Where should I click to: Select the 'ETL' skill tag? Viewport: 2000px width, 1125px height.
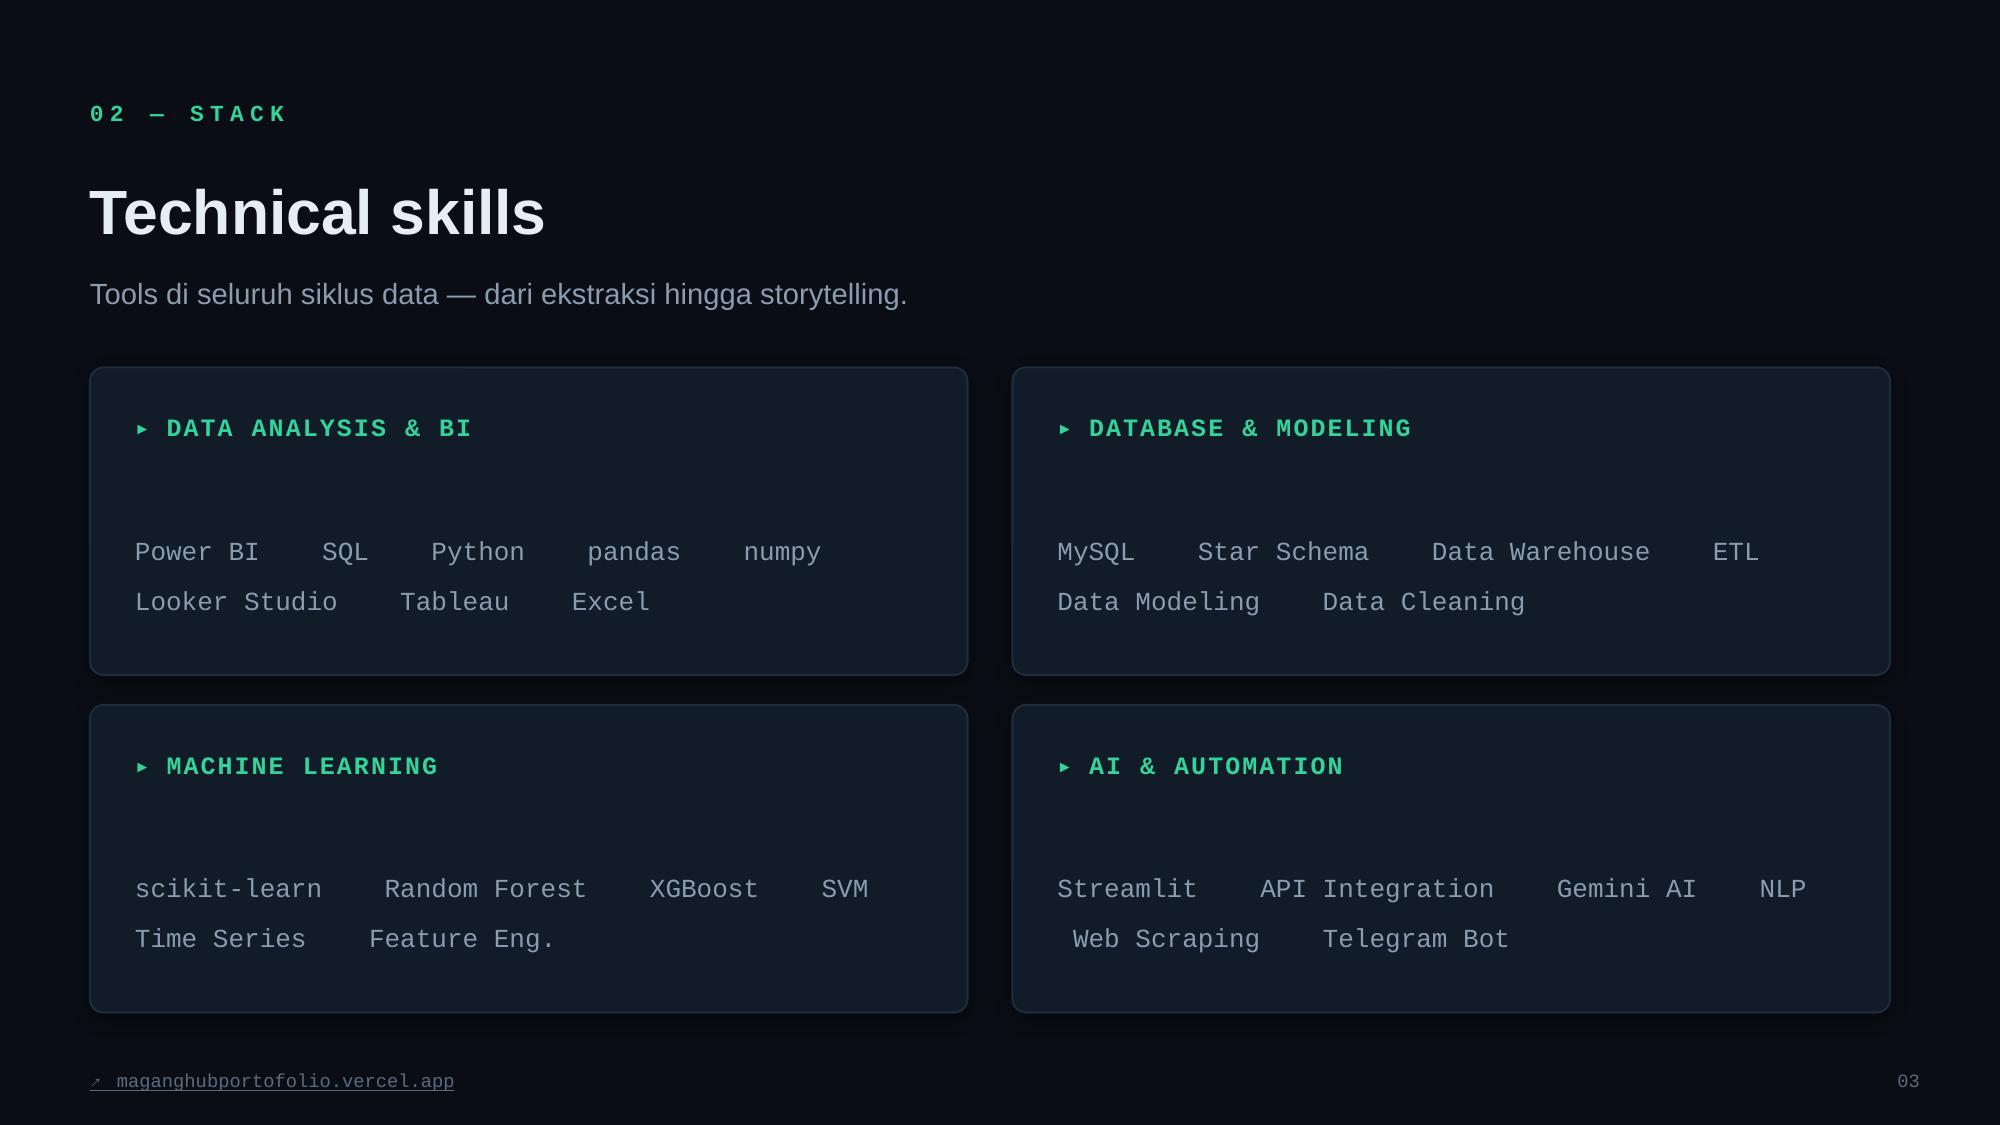(x=1735, y=552)
